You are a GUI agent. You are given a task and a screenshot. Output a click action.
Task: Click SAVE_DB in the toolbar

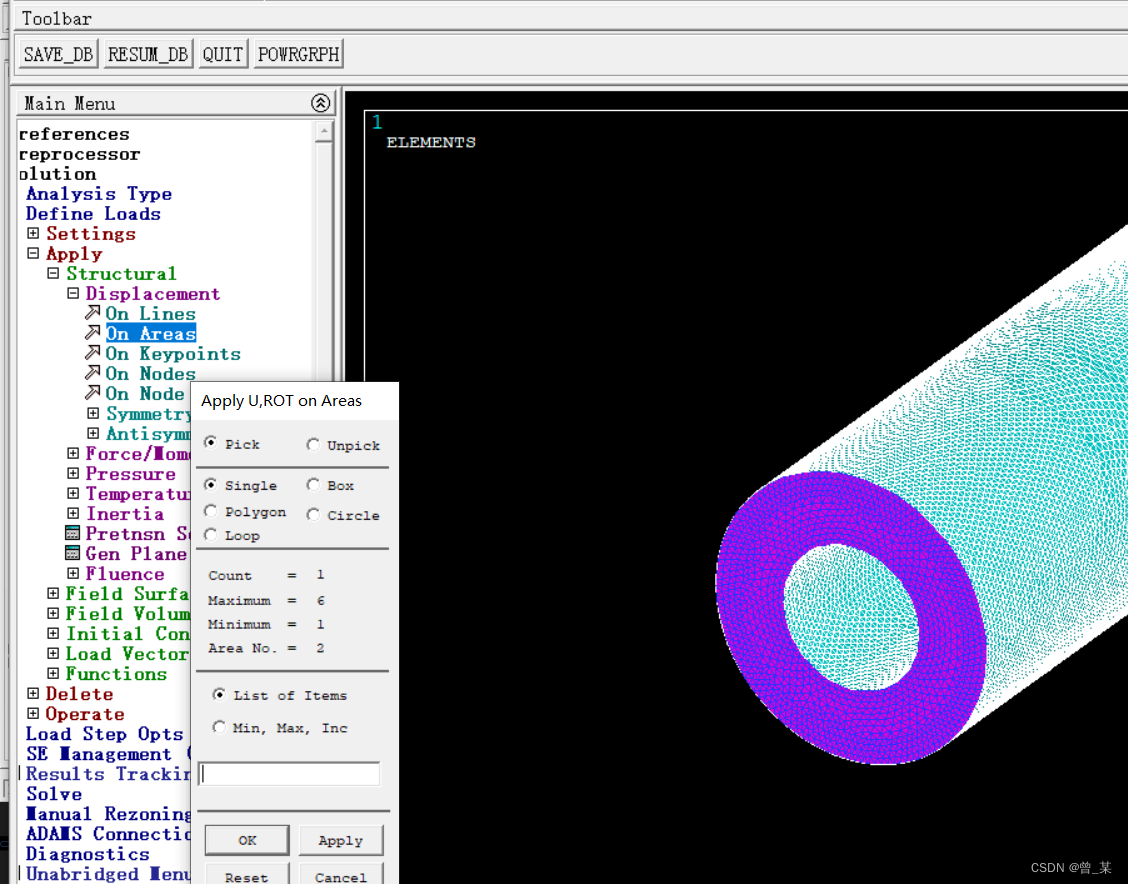(x=58, y=54)
